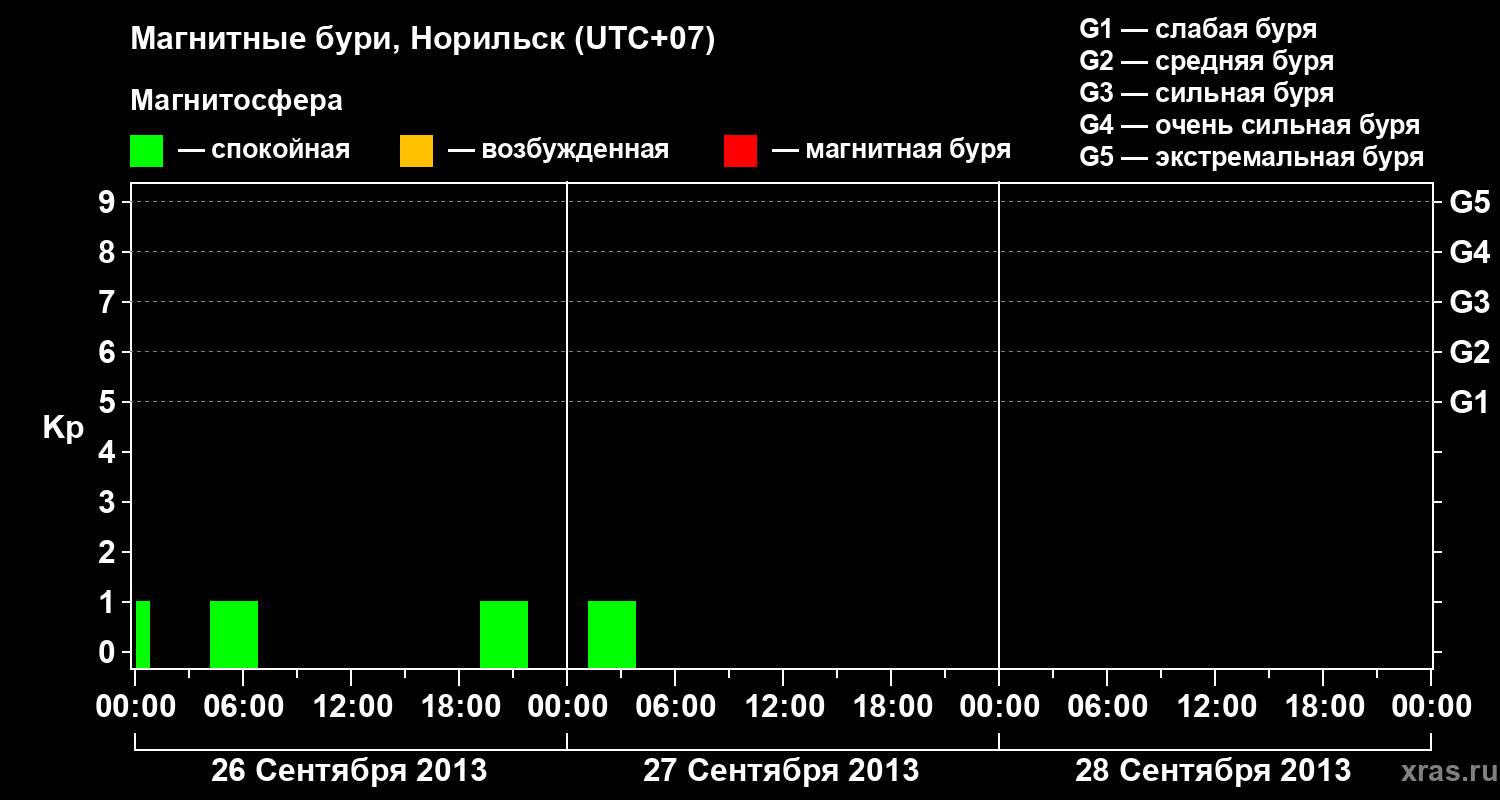Select the green bar at 00:00 on 26 September
The height and width of the screenshot is (800, 1500).
click(x=143, y=634)
